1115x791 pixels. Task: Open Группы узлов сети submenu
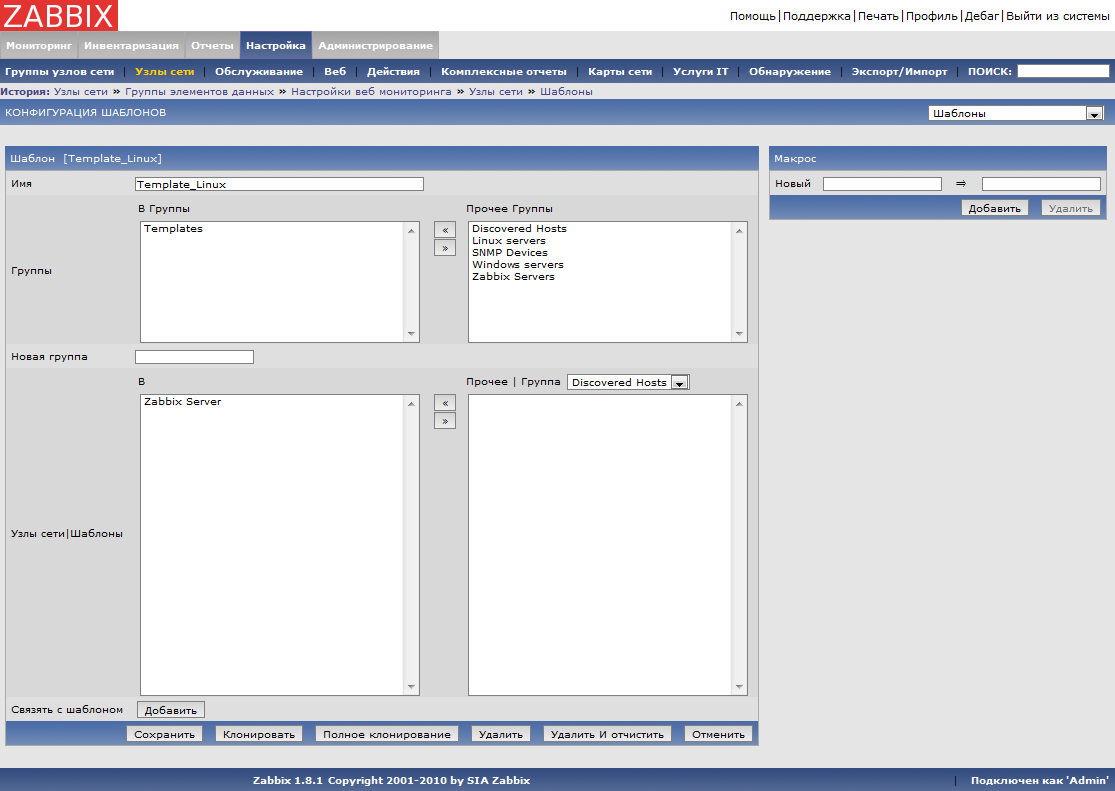coord(60,71)
